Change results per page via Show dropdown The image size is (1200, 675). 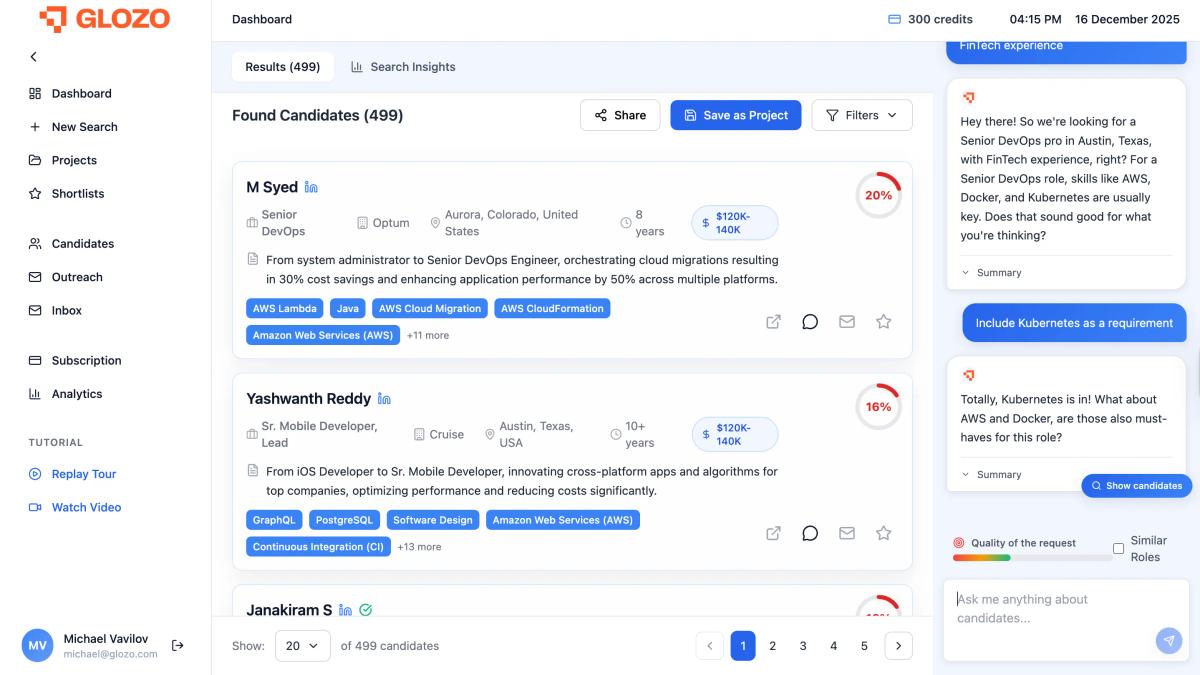(x=302, y=646)
